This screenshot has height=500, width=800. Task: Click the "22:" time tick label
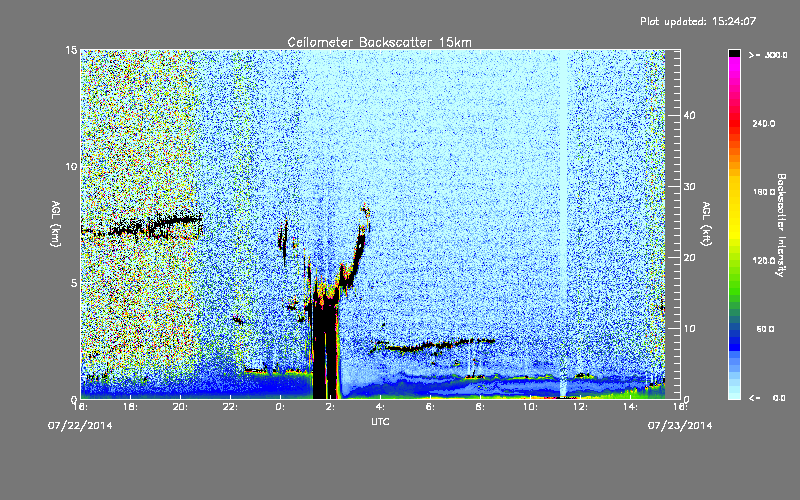(x=231, y=407)
